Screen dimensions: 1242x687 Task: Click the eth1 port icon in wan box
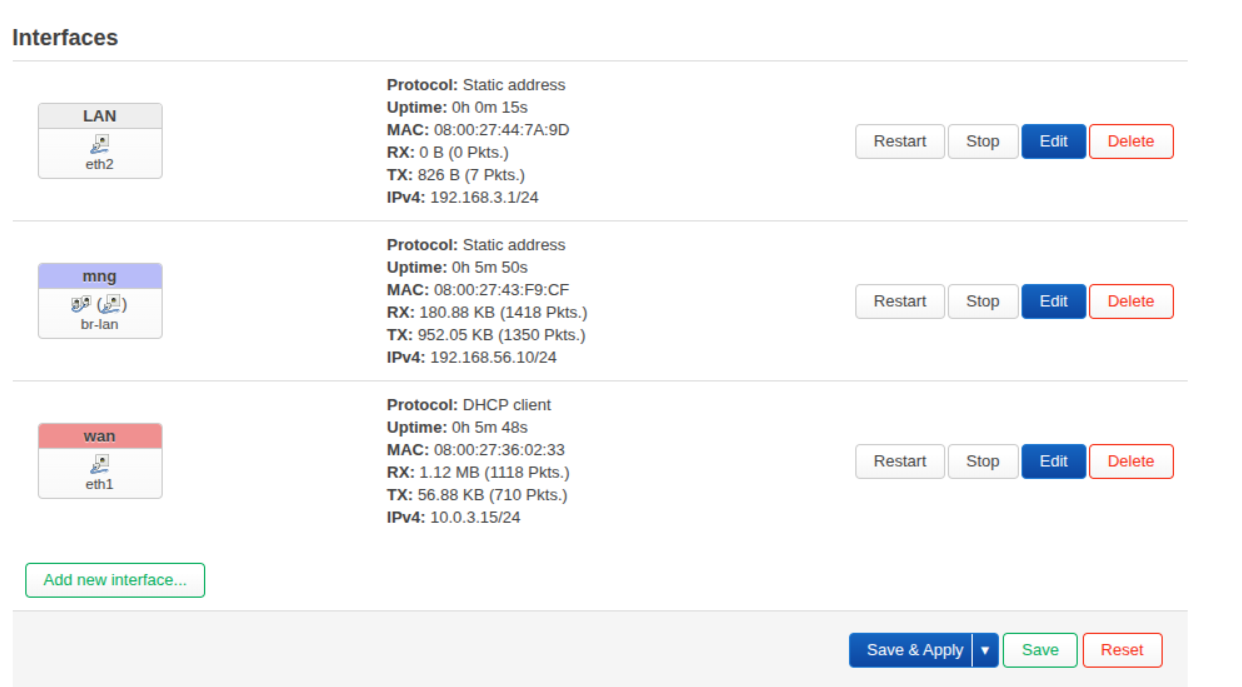tap(100, 464)
